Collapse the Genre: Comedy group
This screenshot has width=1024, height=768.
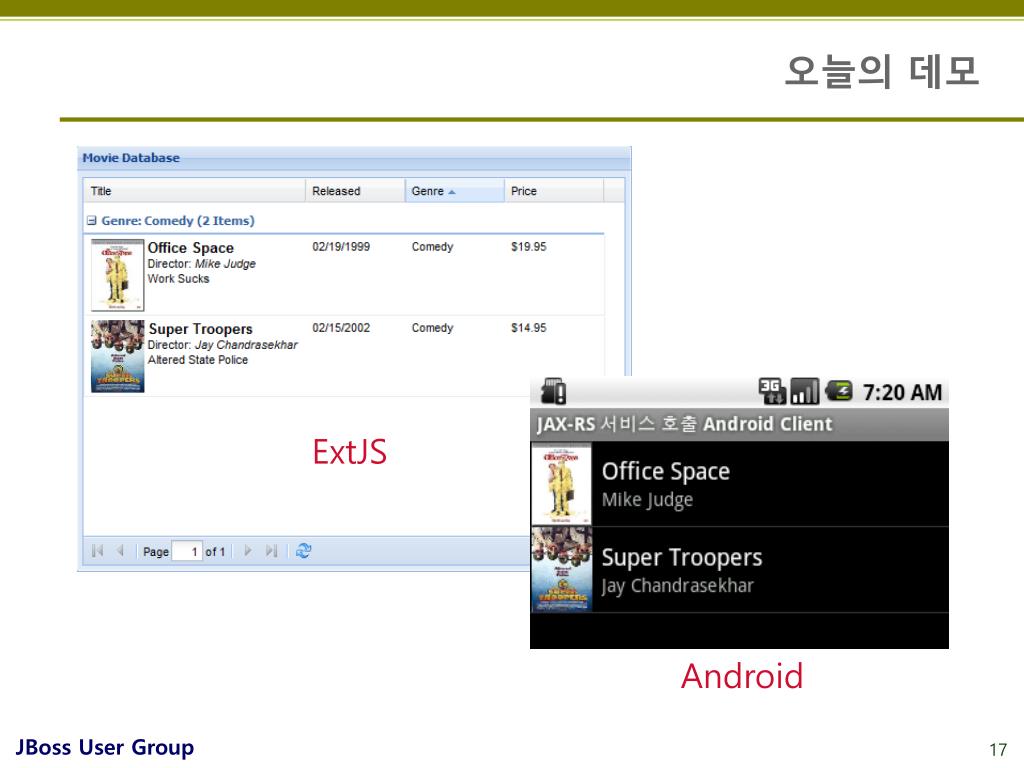[x=92, y=221]
